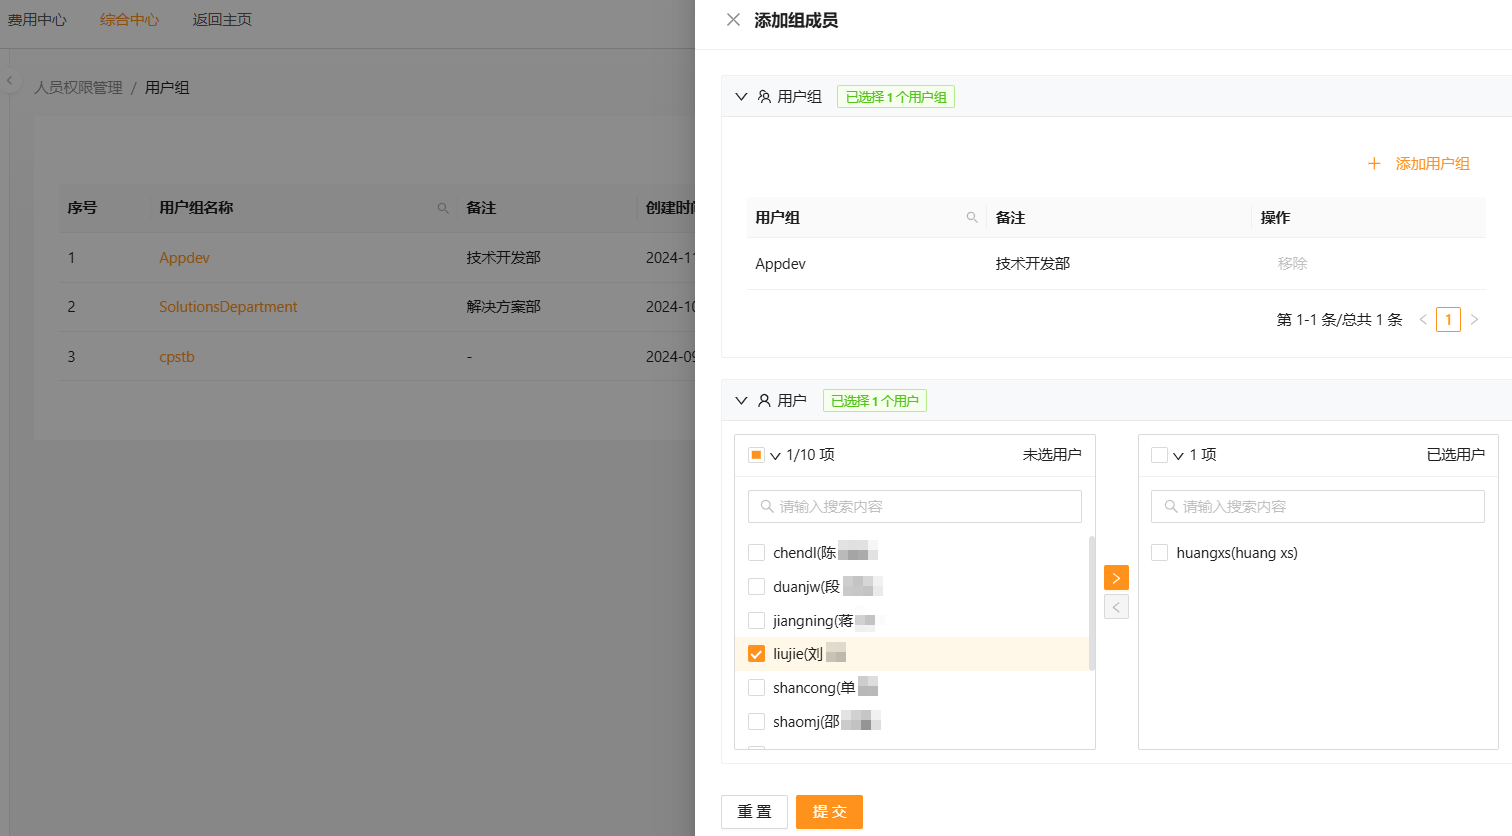Check the huangxs user in 已选用户 list

[1159, 553]
